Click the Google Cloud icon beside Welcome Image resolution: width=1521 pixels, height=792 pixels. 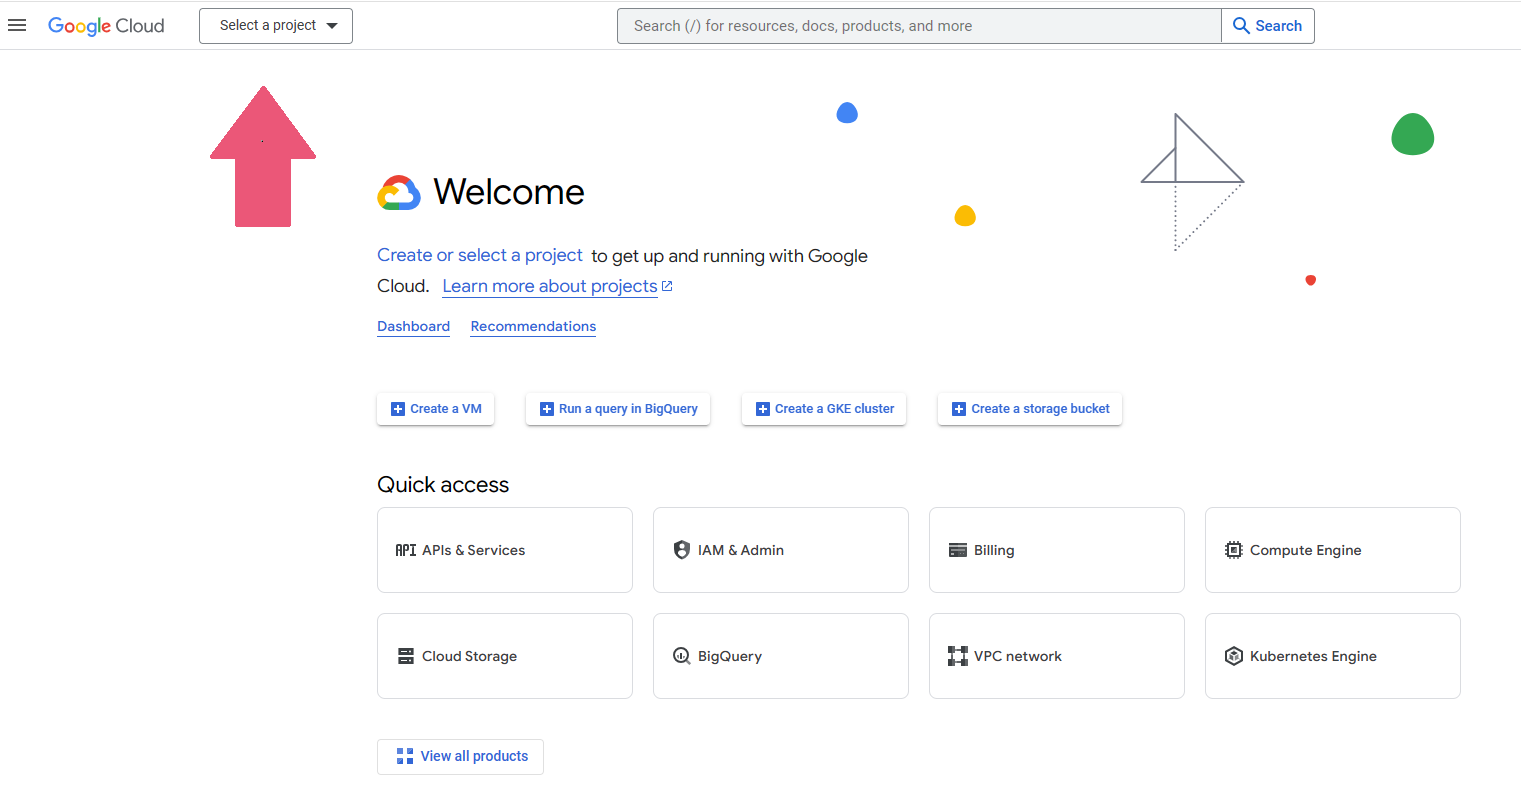click(399, 193)
